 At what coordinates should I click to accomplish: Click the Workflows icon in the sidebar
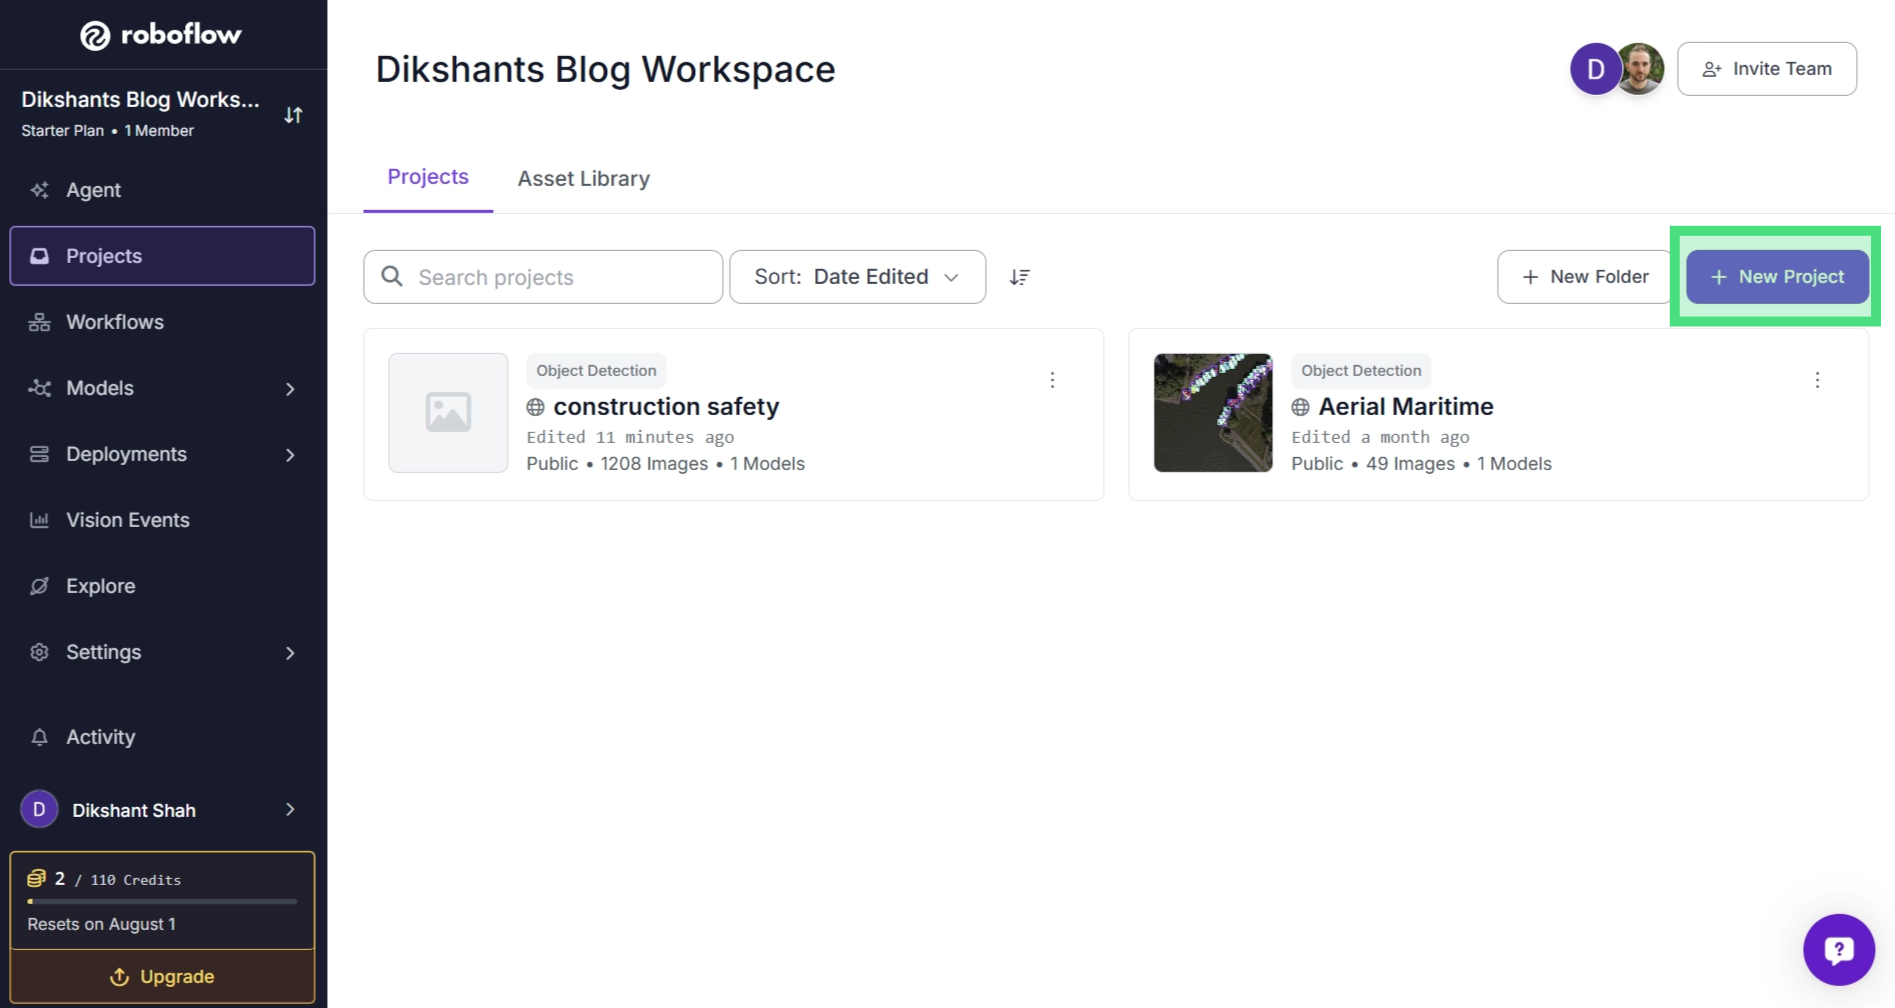[x=39, y=322]
